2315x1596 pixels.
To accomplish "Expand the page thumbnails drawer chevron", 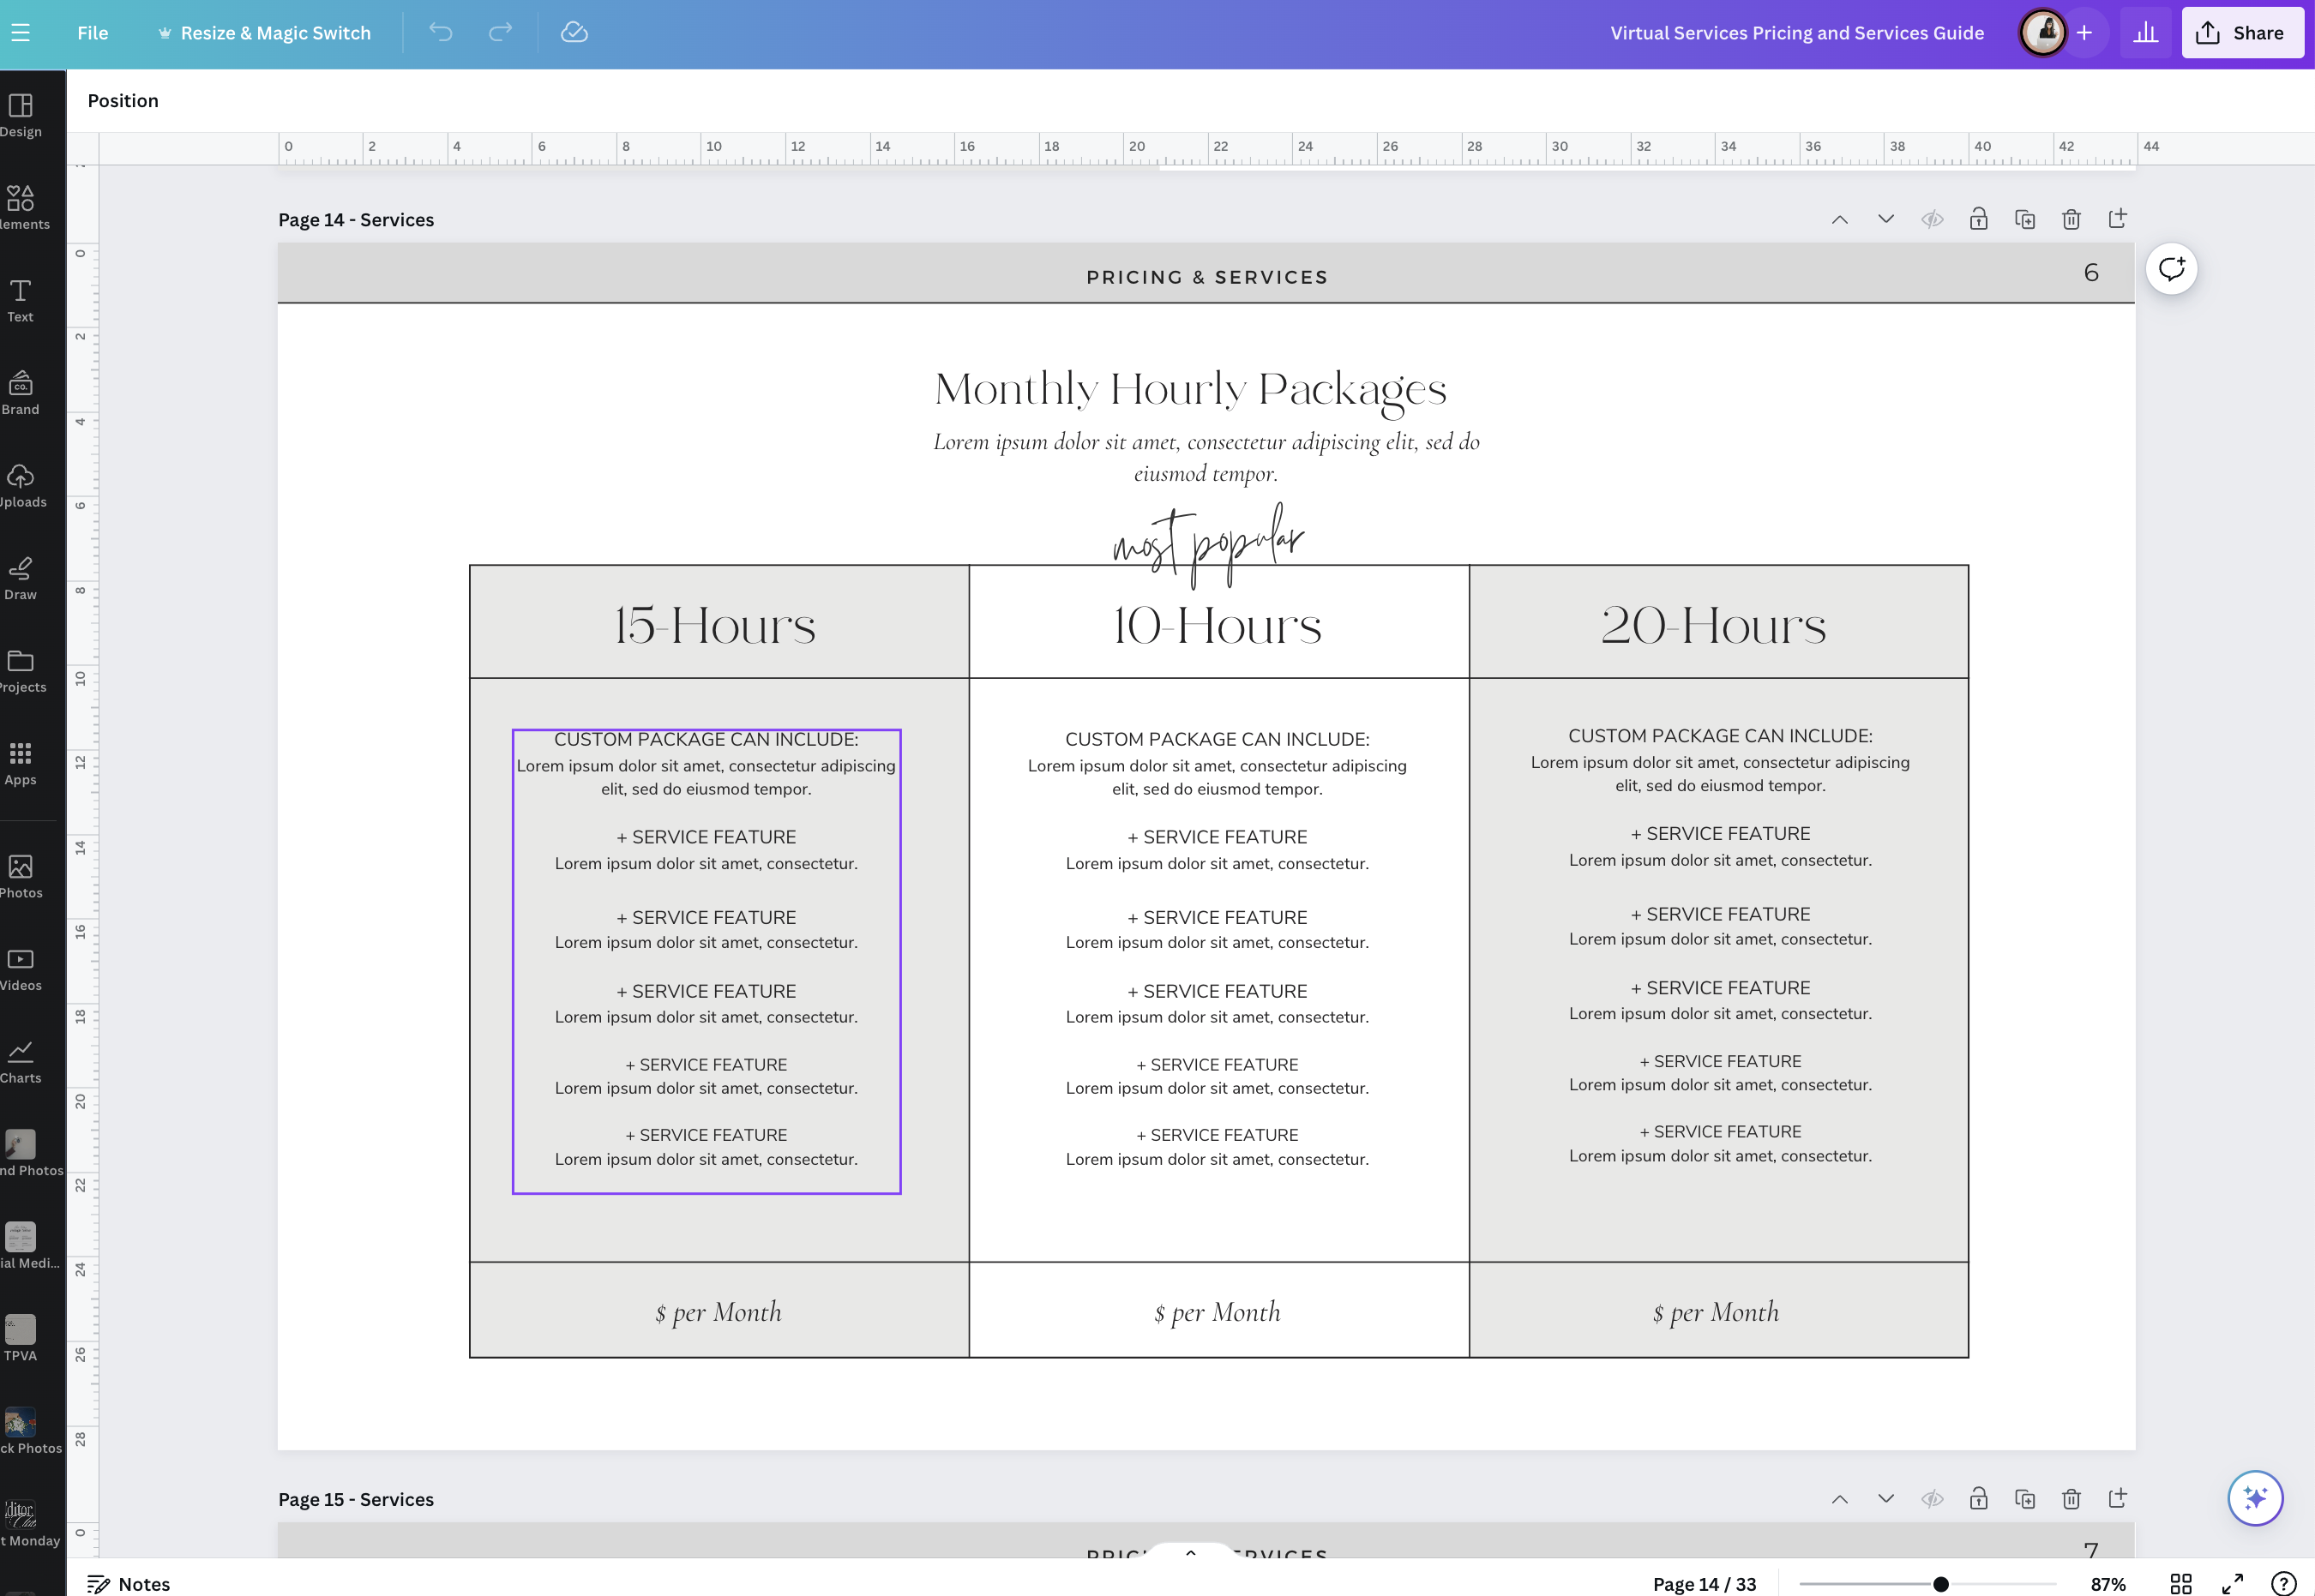I will [x=1191, y=1553].
